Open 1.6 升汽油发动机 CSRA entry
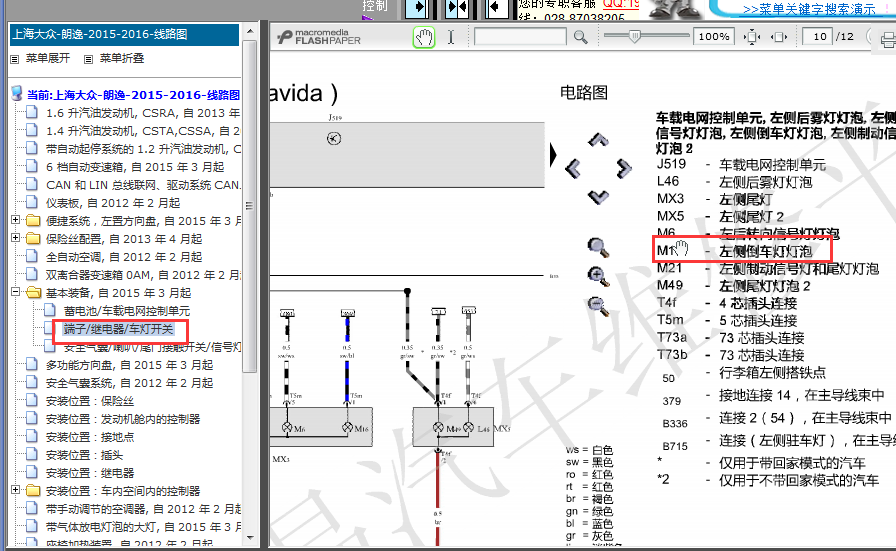Viewport: 896px width, 551px height. coord(143,113)
